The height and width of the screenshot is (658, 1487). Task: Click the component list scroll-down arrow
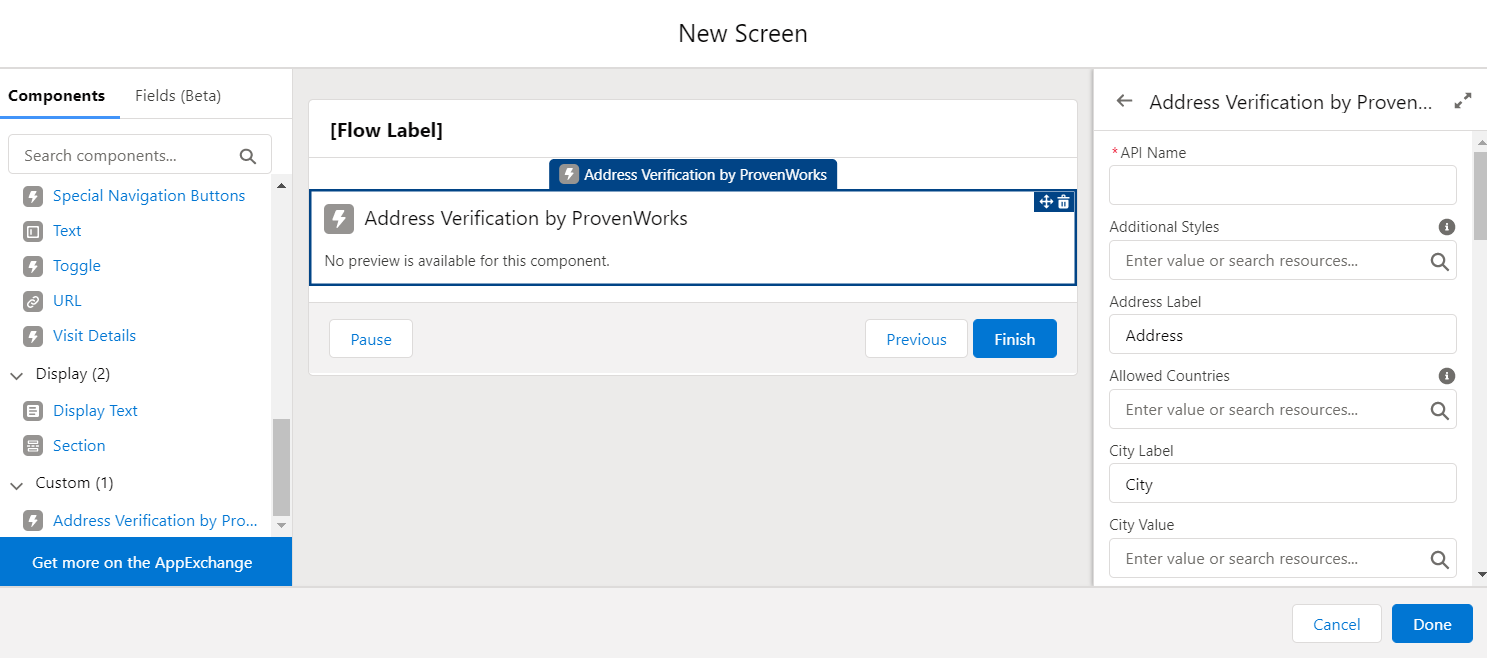tap(281, 525)
